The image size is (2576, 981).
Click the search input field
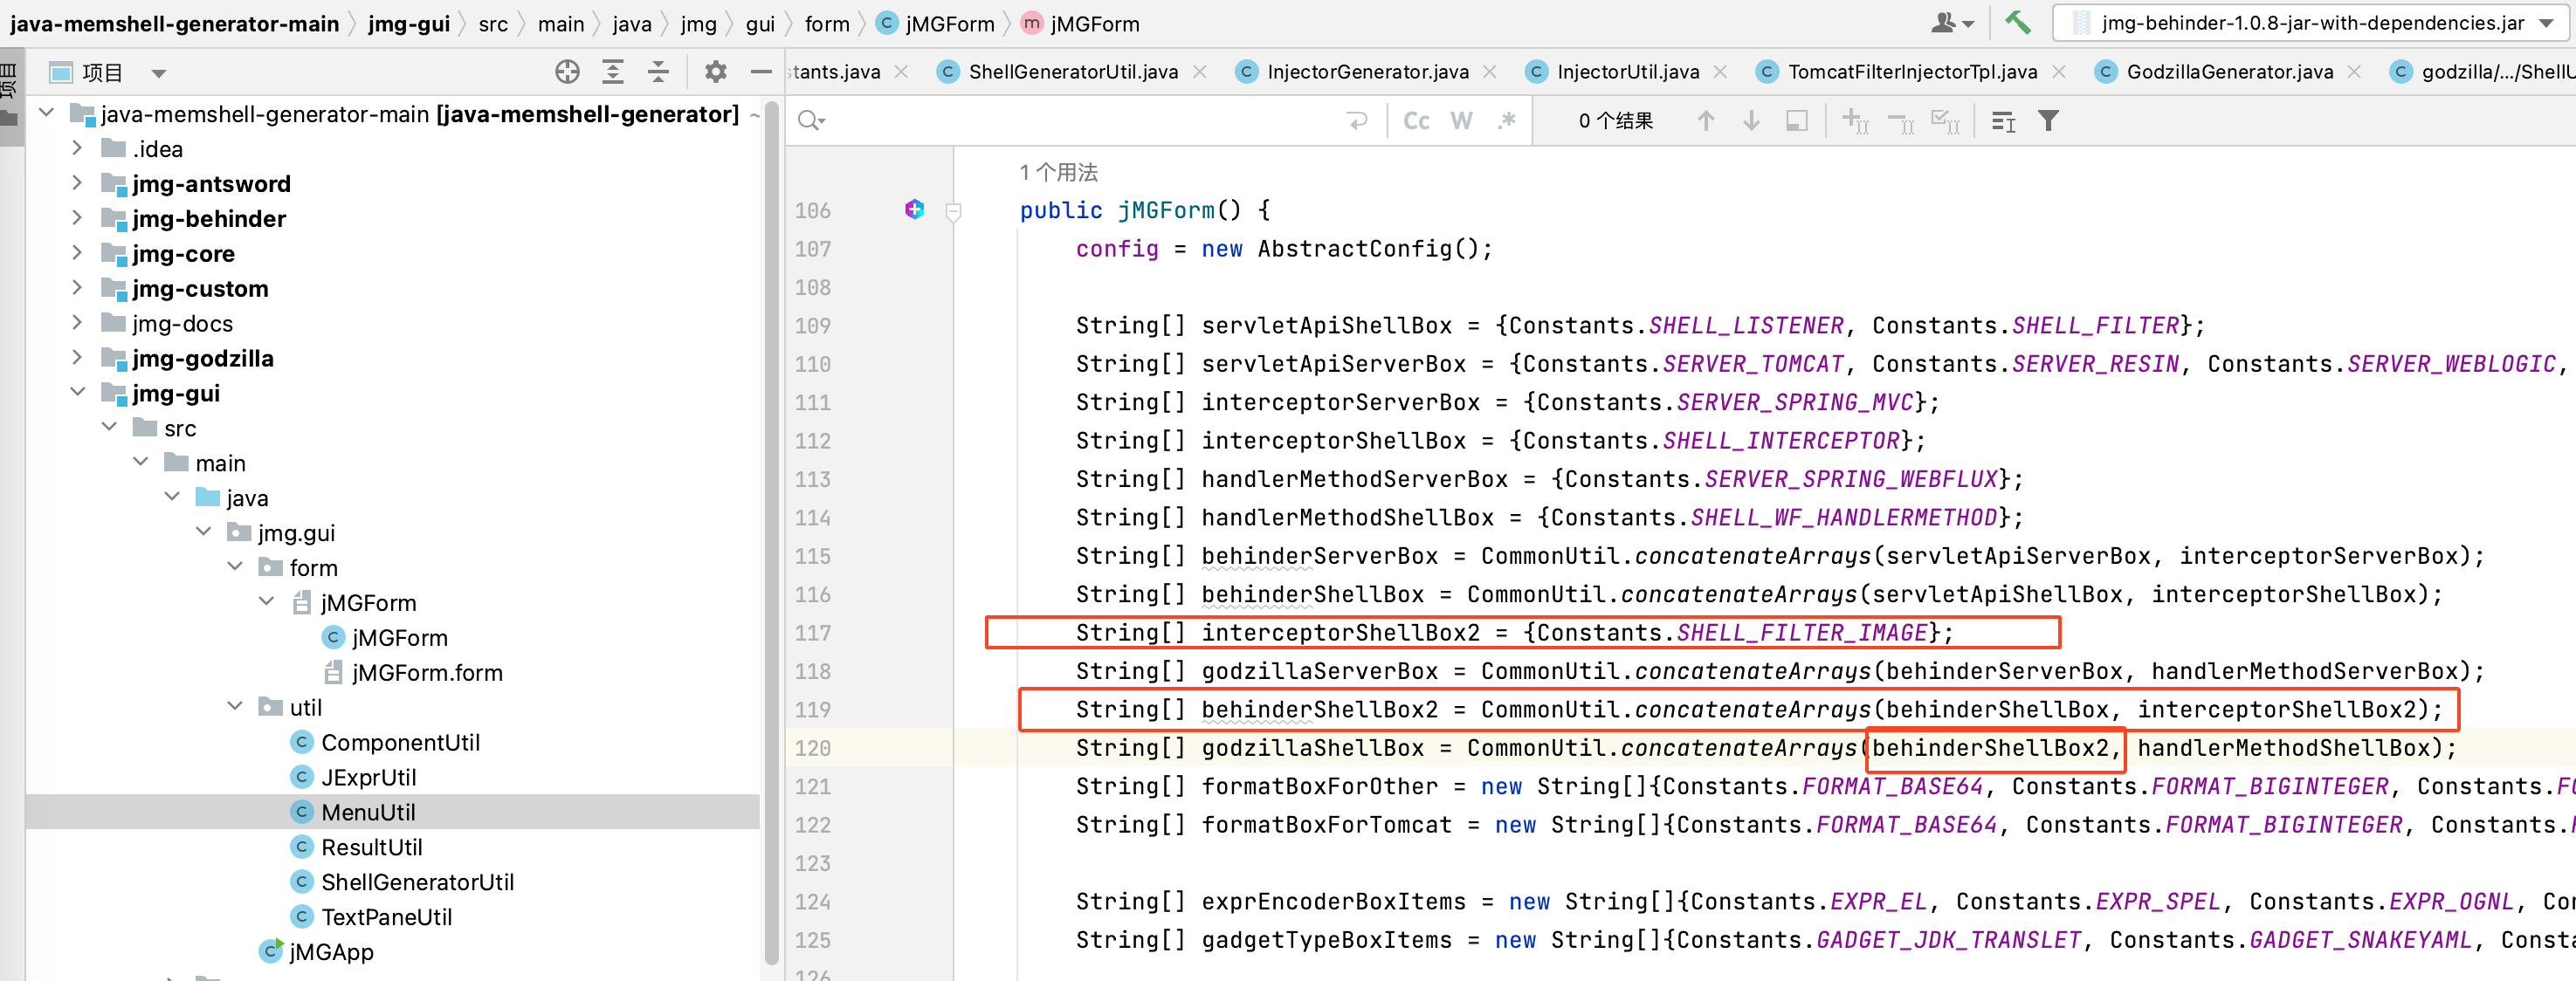point(1085,121)
